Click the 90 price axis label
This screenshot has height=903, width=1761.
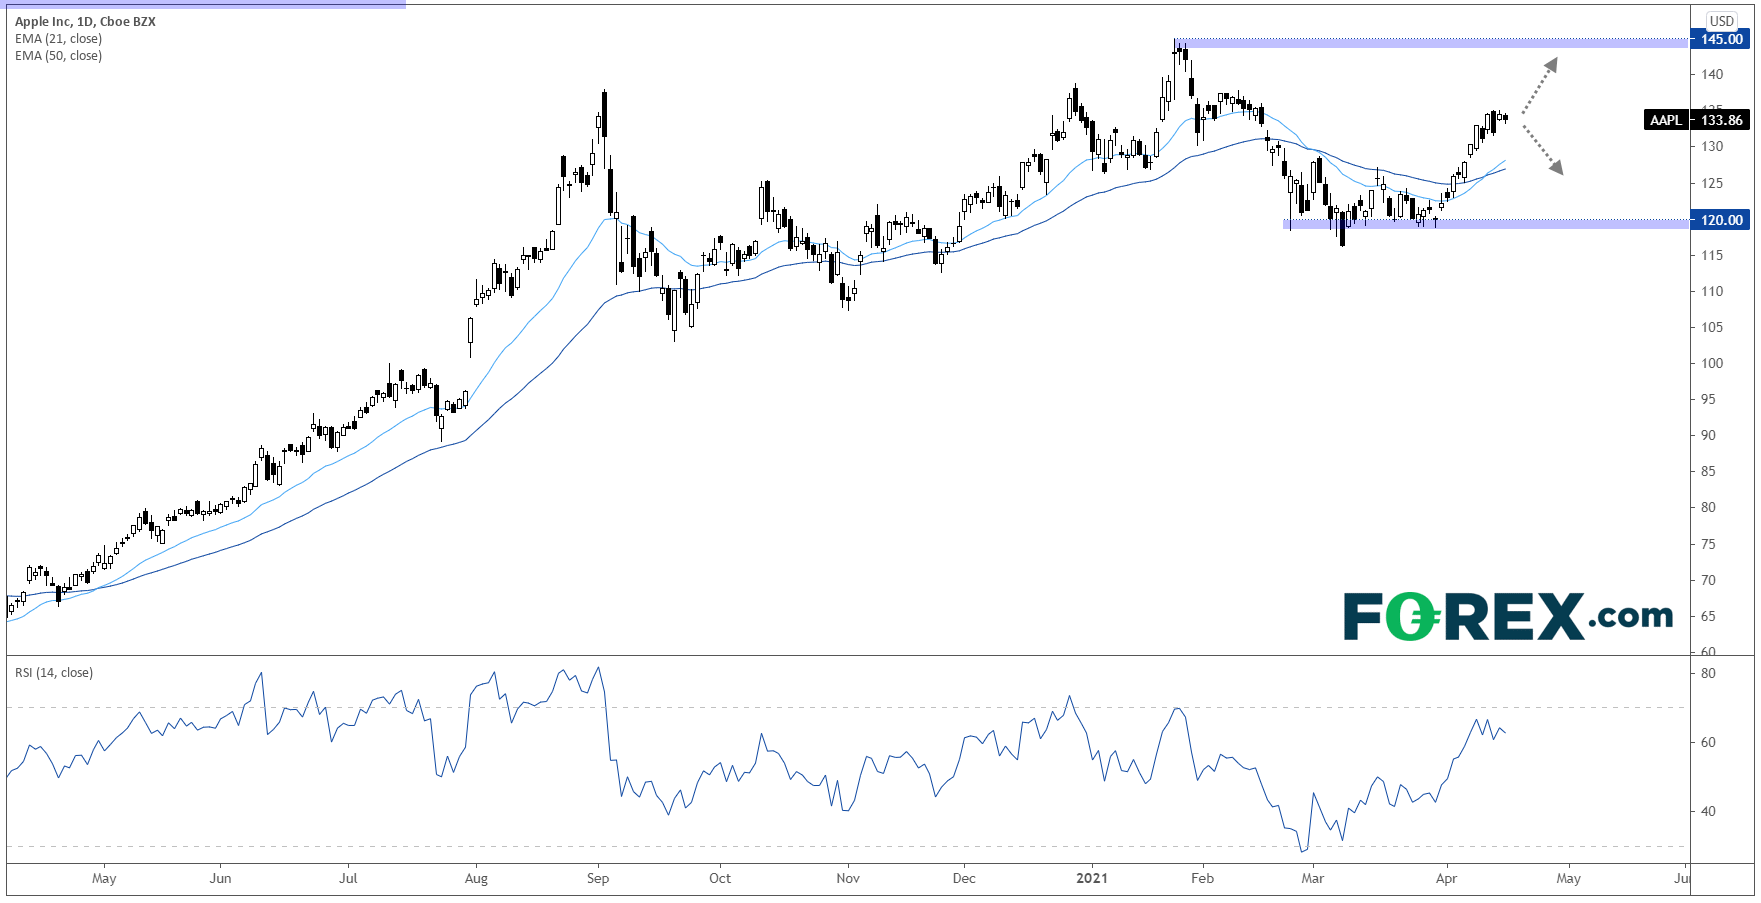click(x=1709, y=435)
